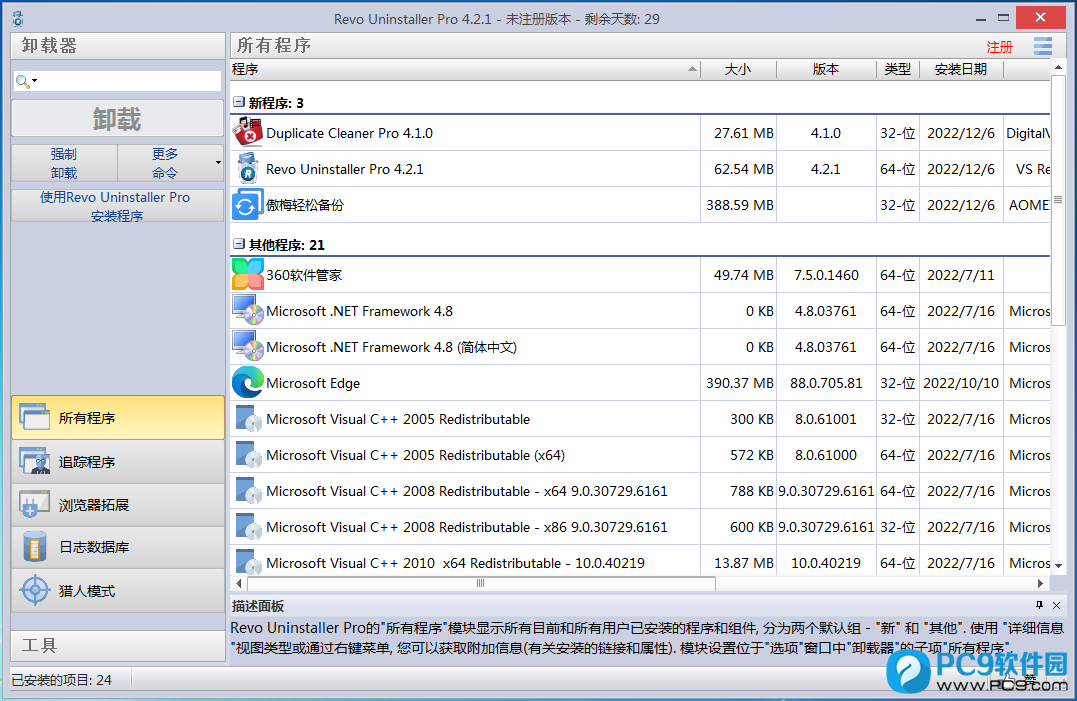Image resolution: width=1077 pixels, height=701 pixels.
Task: Click the search magnifier icon
Action: [22, 81]
